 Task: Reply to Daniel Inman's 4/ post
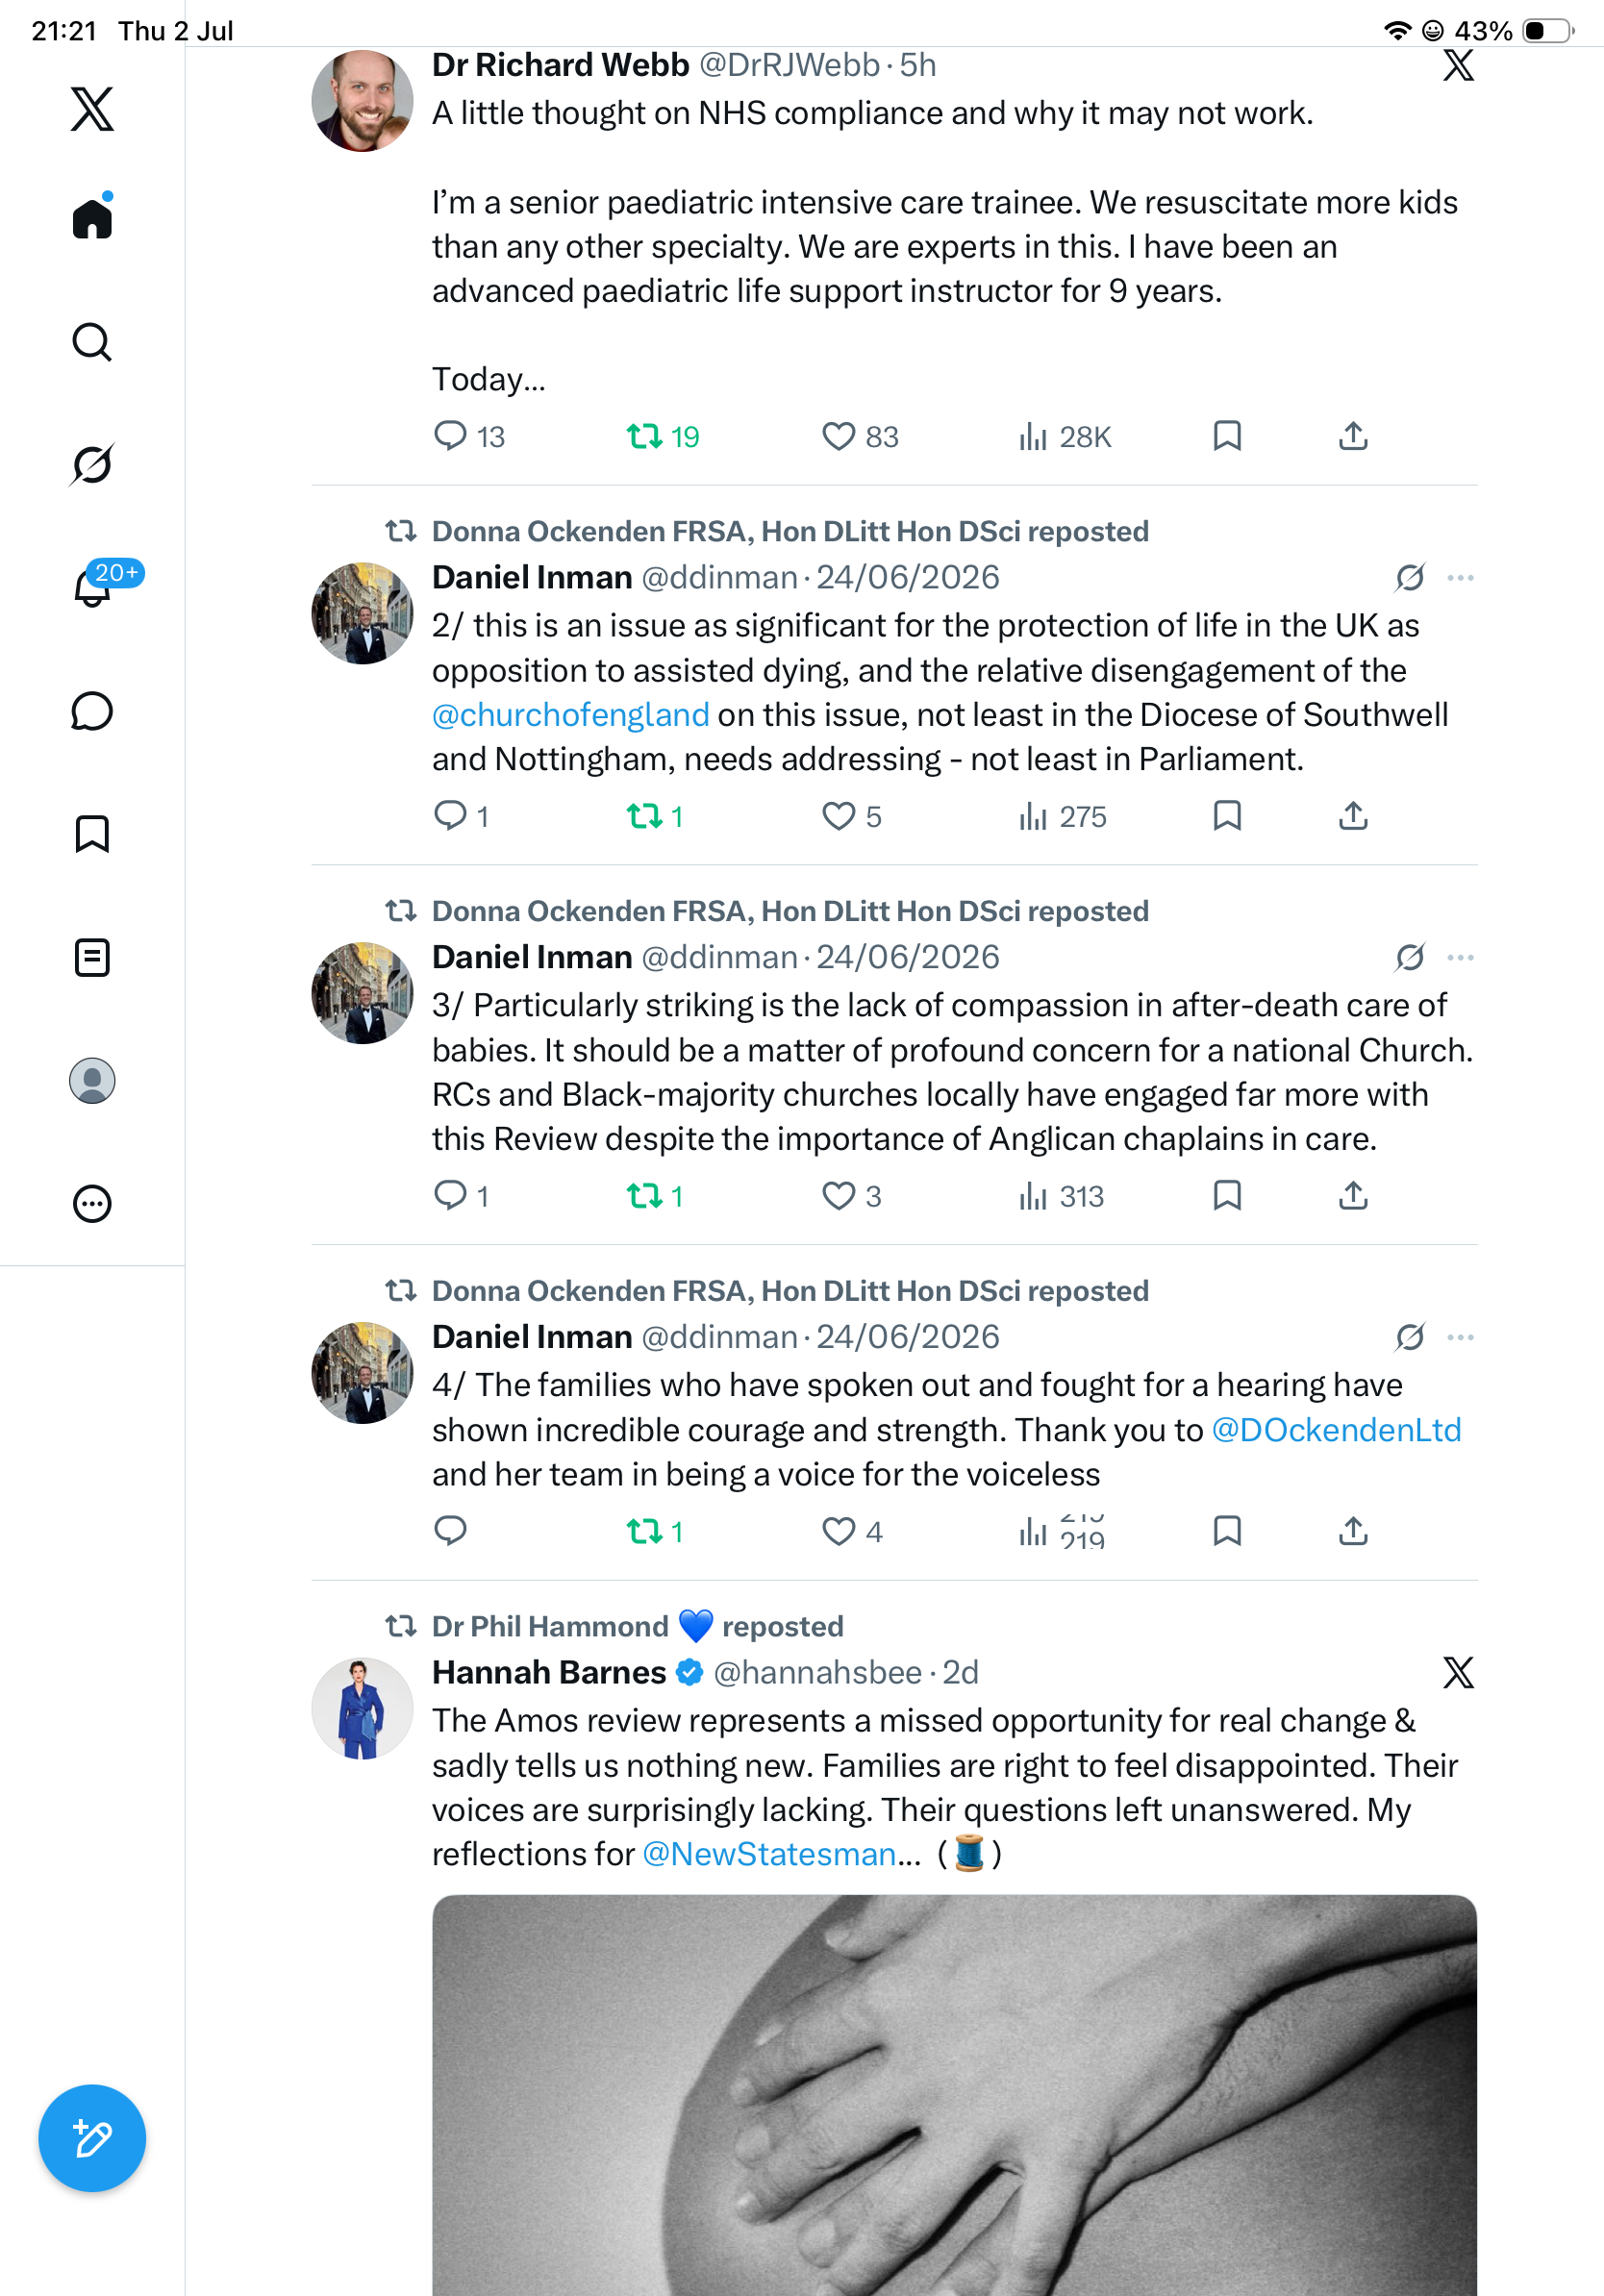(450, 1530)
